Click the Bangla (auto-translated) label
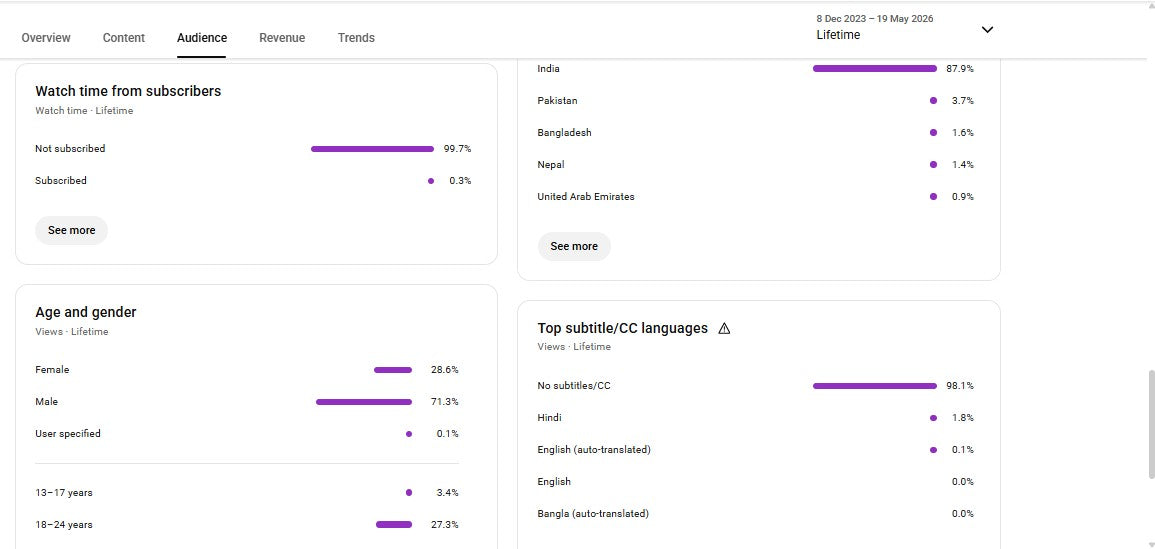 593,514
